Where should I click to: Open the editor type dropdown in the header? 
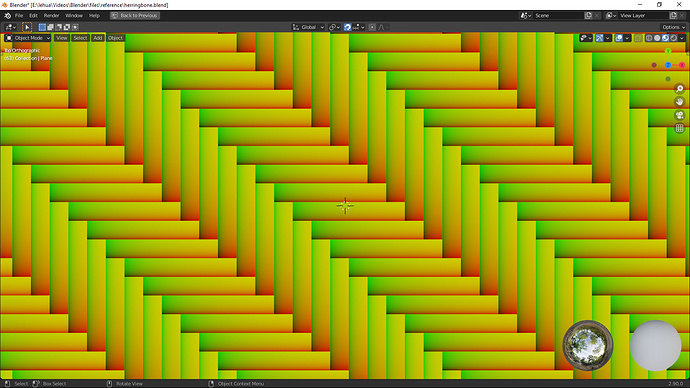[x=11, y=27]
